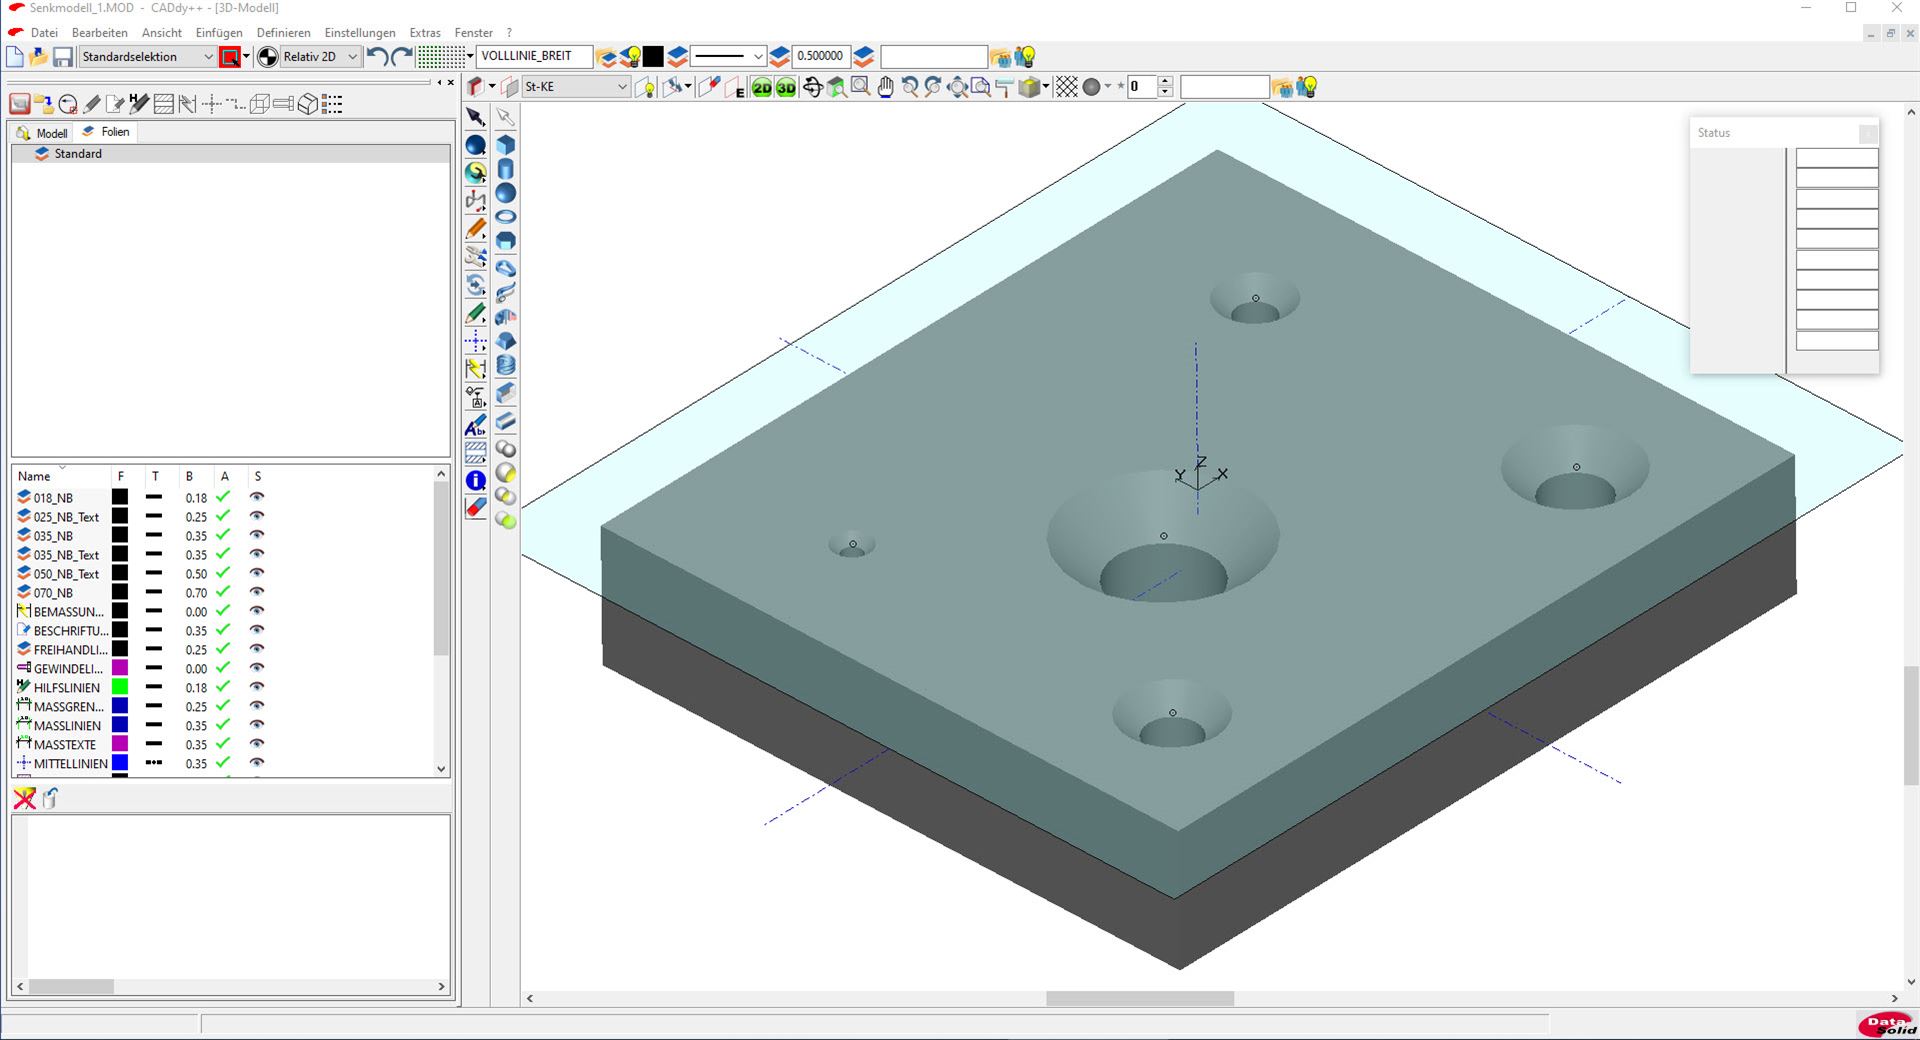Viewport: 1920px width, 1040px height.
Task: Create a cylinder primitive
Action: (506, 169)
